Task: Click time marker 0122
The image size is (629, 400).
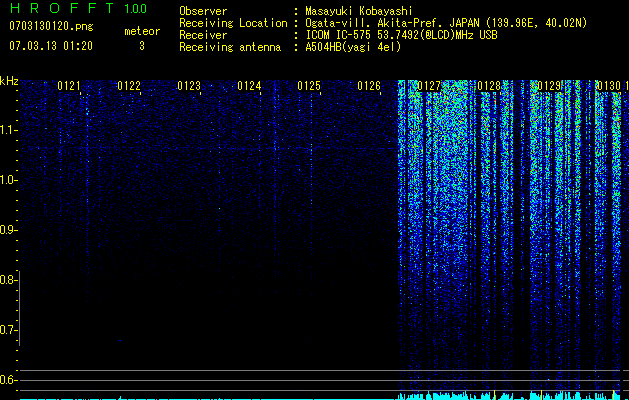Action: coord(129,86)
